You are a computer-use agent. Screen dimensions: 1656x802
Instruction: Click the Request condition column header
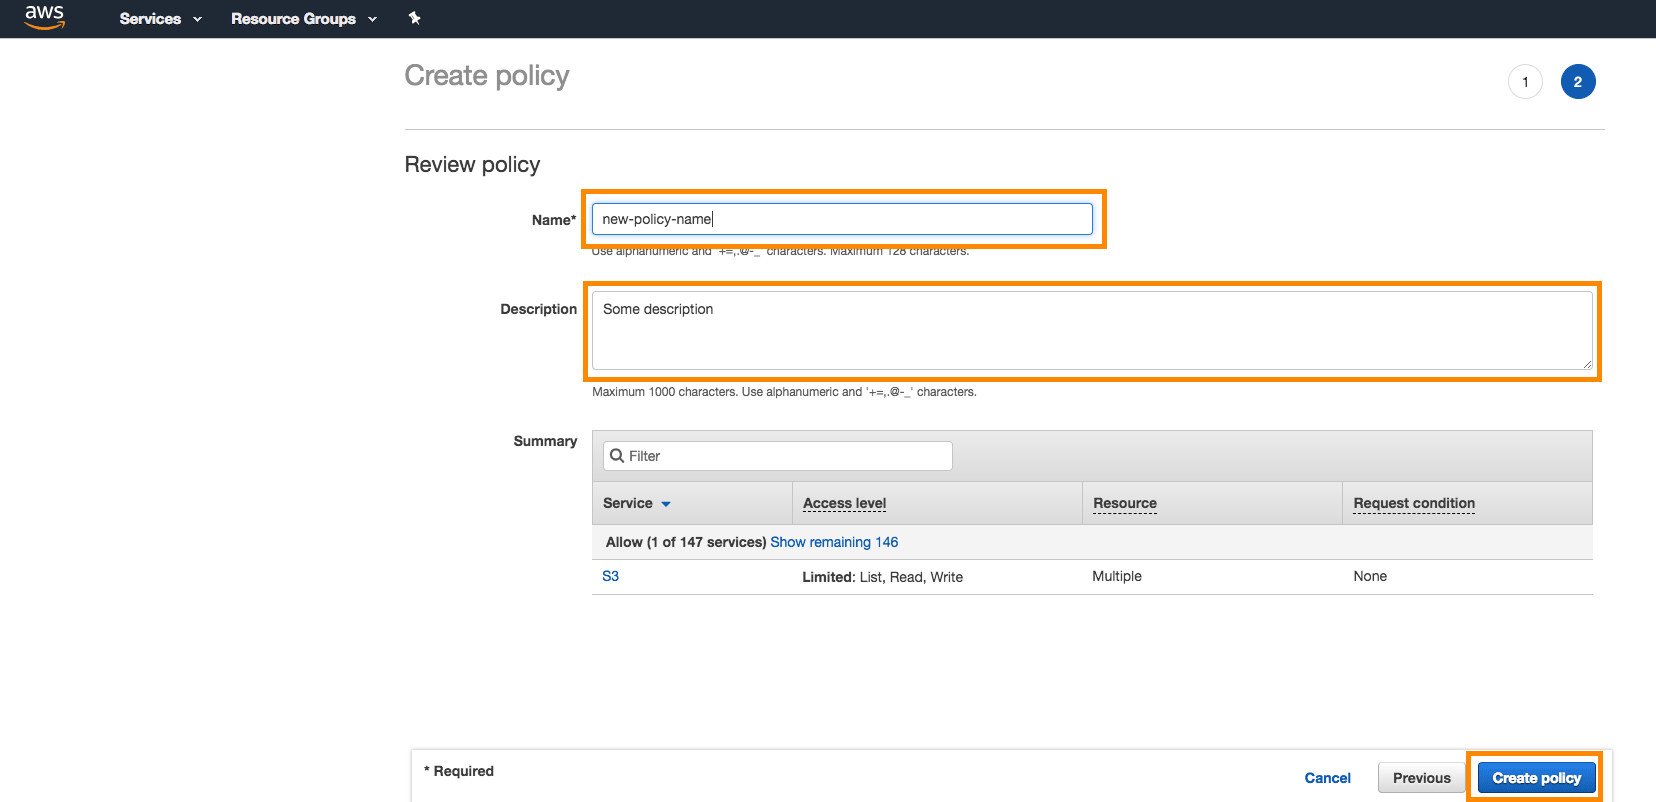tap(1414, 503)
